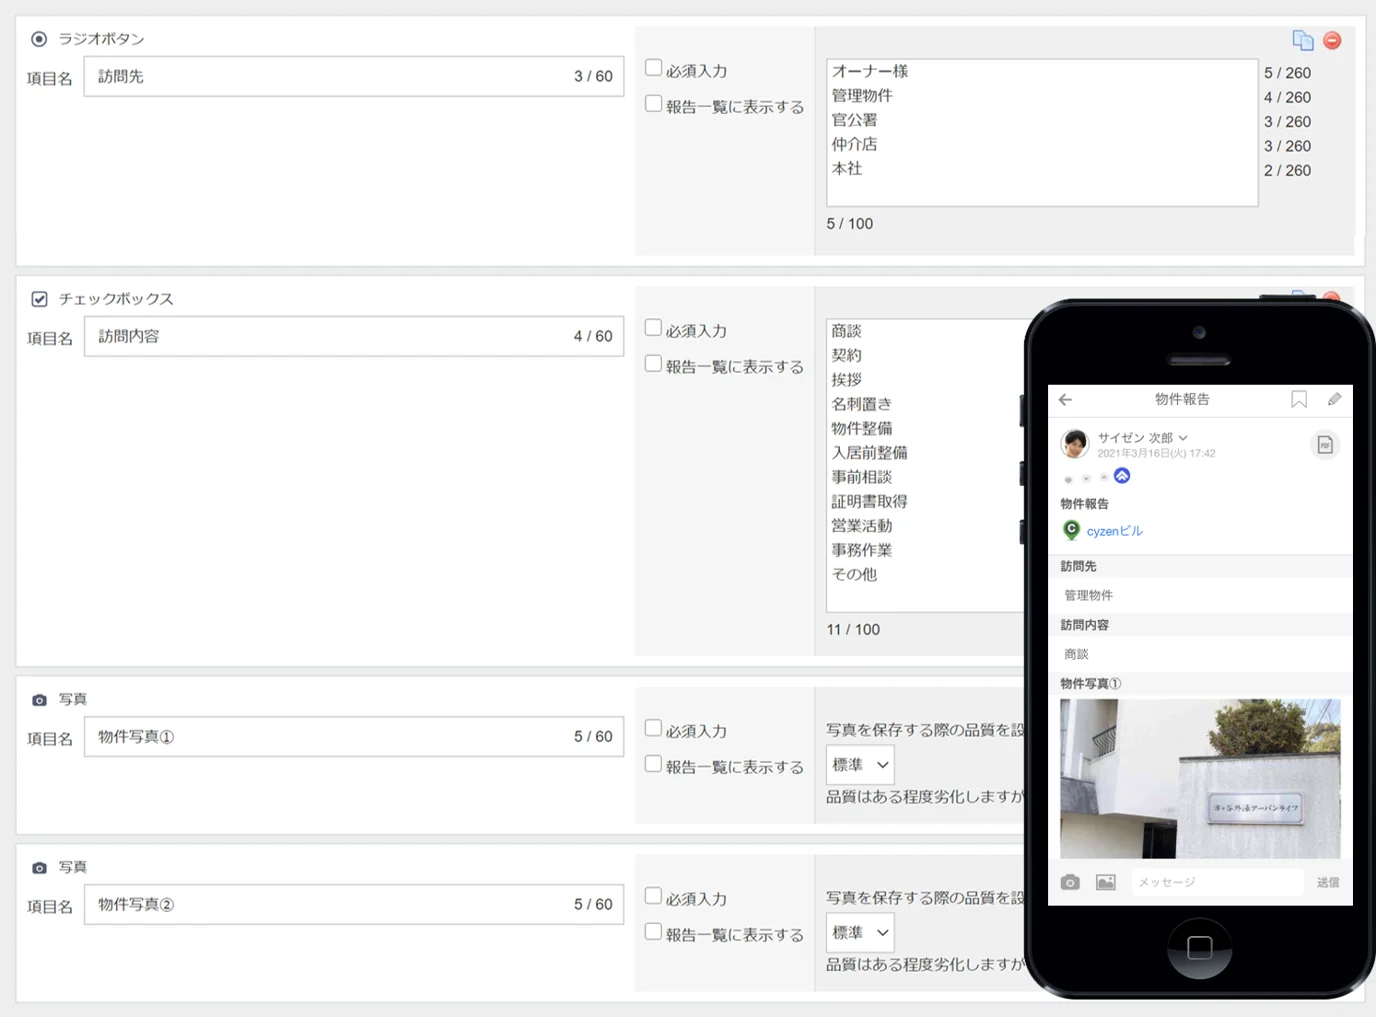The width and height of the screenshot is (1376, 1017).
Task: Open the 標準 quality dropdown for 物件写真②
Action: click(860, 933)
